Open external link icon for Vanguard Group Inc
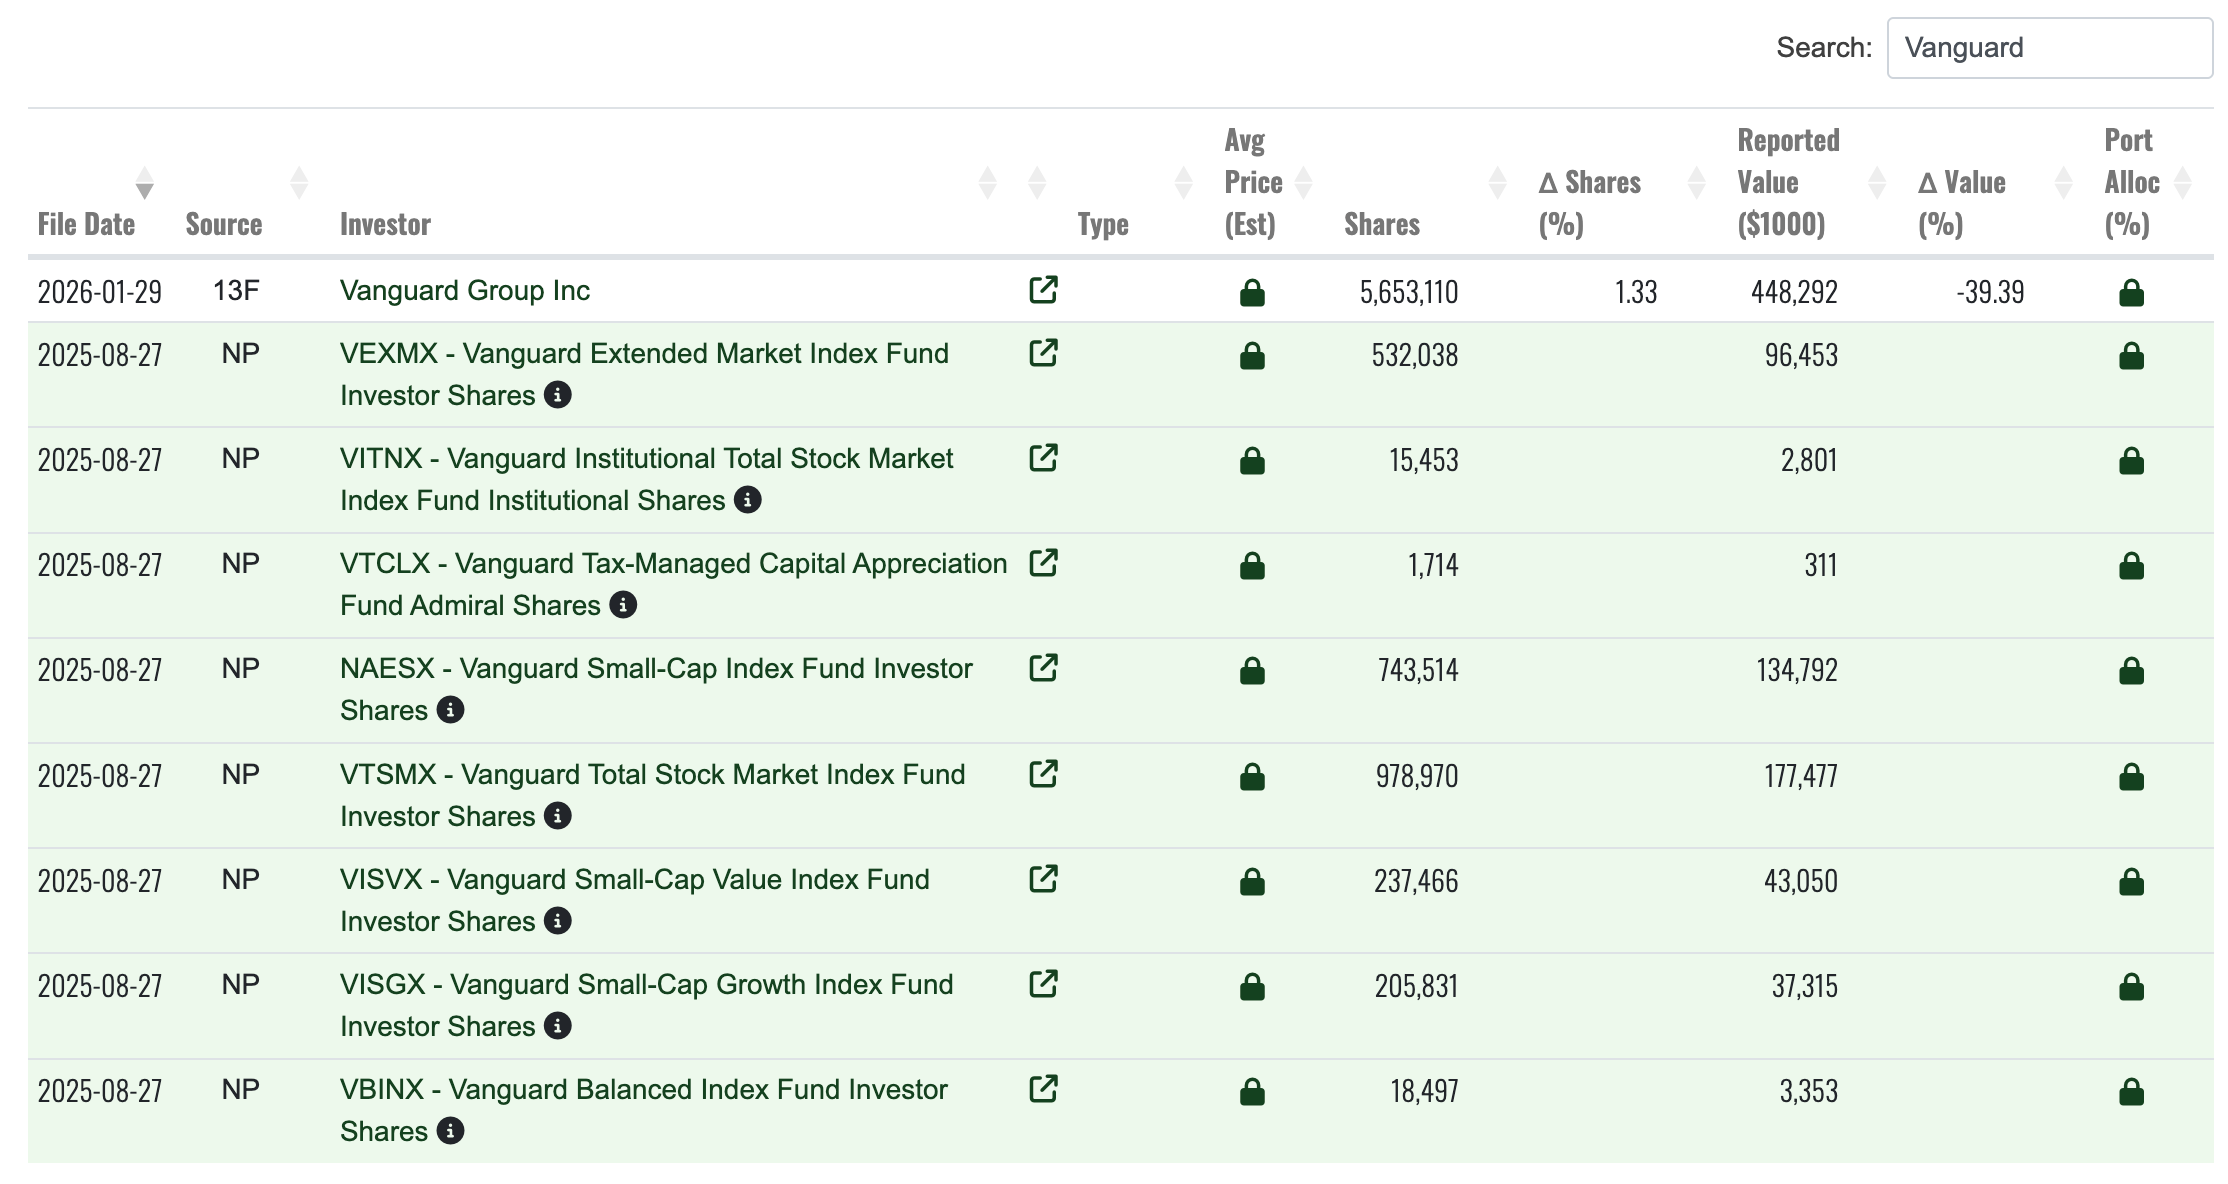This screenshot has width=2228, height=1184. coord(1043,290)
